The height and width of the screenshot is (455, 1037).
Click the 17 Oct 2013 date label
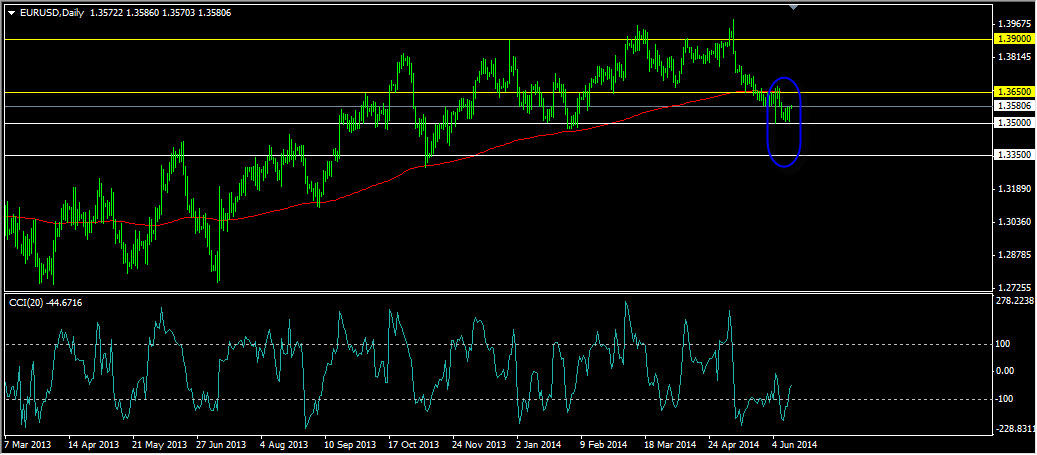coord(414,445)
